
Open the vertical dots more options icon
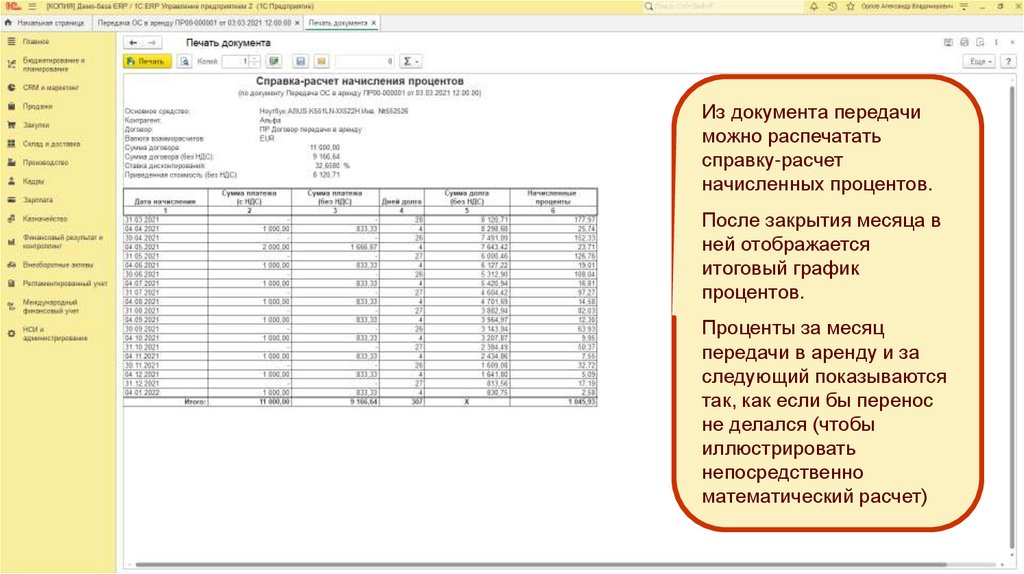[997, 42]
